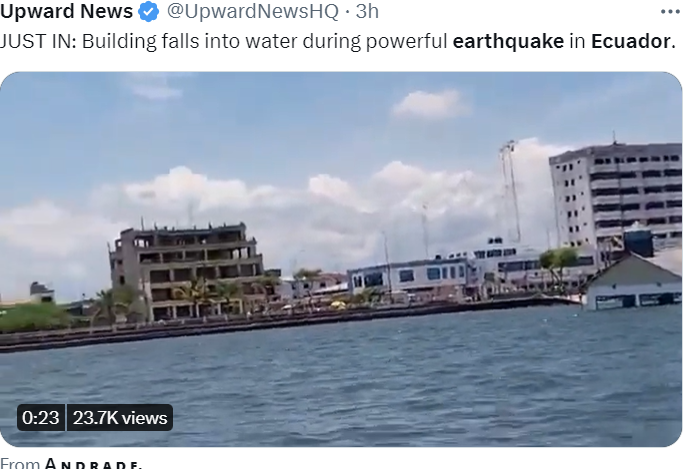Open the tweet via the 3h timestamp
The image size is (693, 469).
367,11
